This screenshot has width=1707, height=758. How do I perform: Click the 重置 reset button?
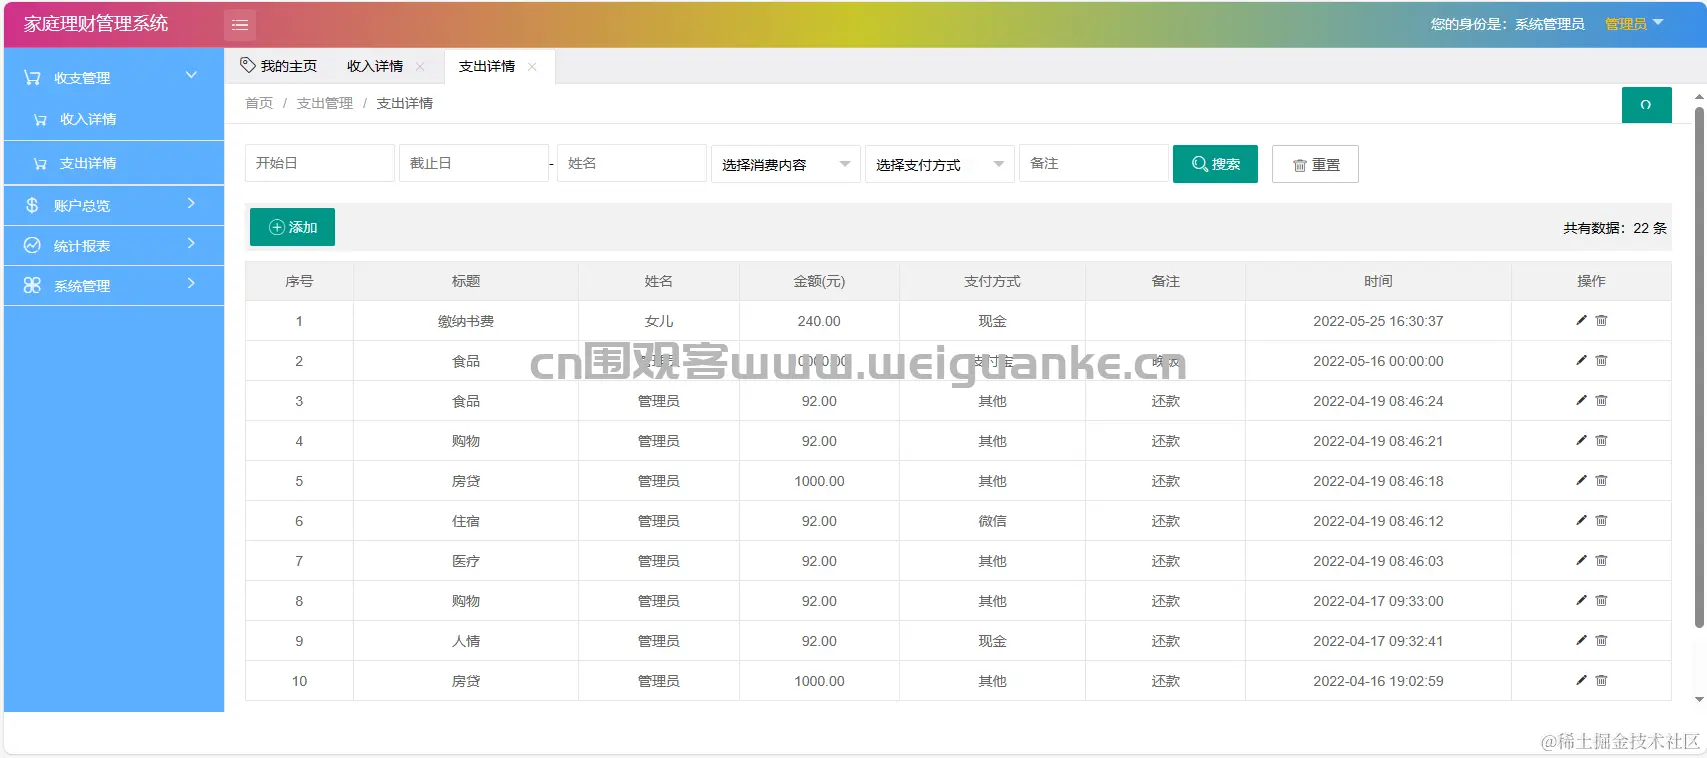(x=1315, y=164)
